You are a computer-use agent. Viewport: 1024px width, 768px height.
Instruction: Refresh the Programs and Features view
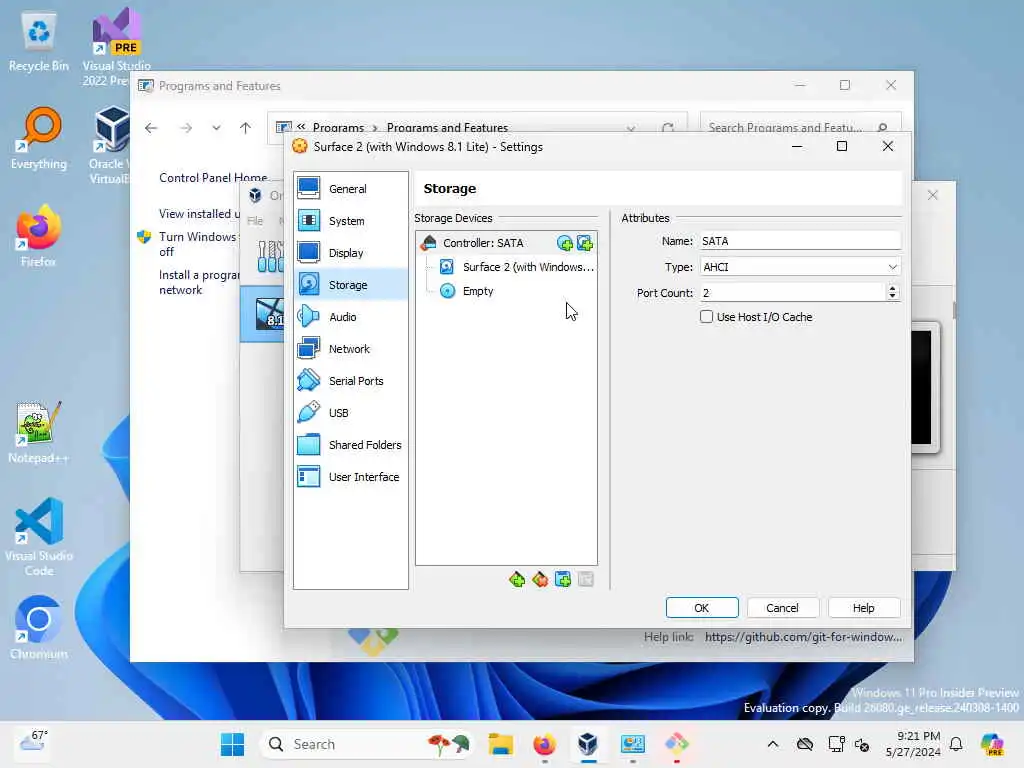click(x=667, y=128)
